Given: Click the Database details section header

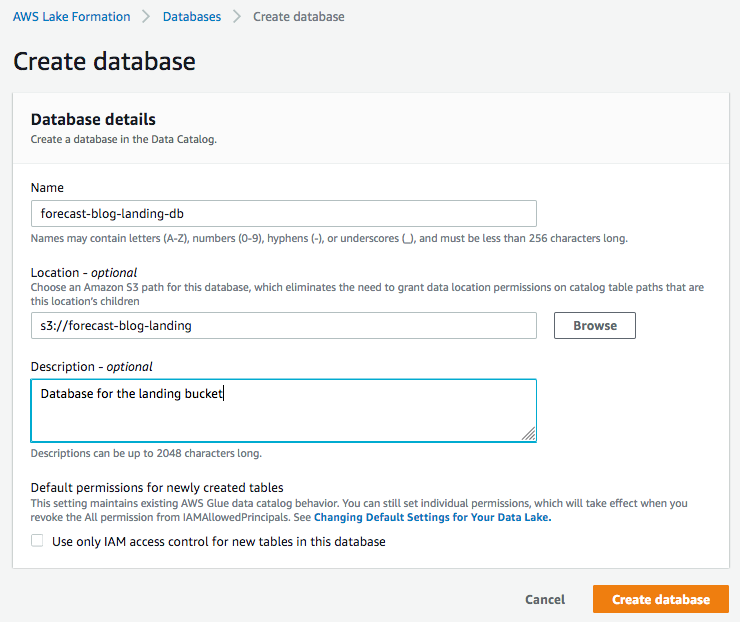Looking at the screenshot, I should (x=93, y=120).
